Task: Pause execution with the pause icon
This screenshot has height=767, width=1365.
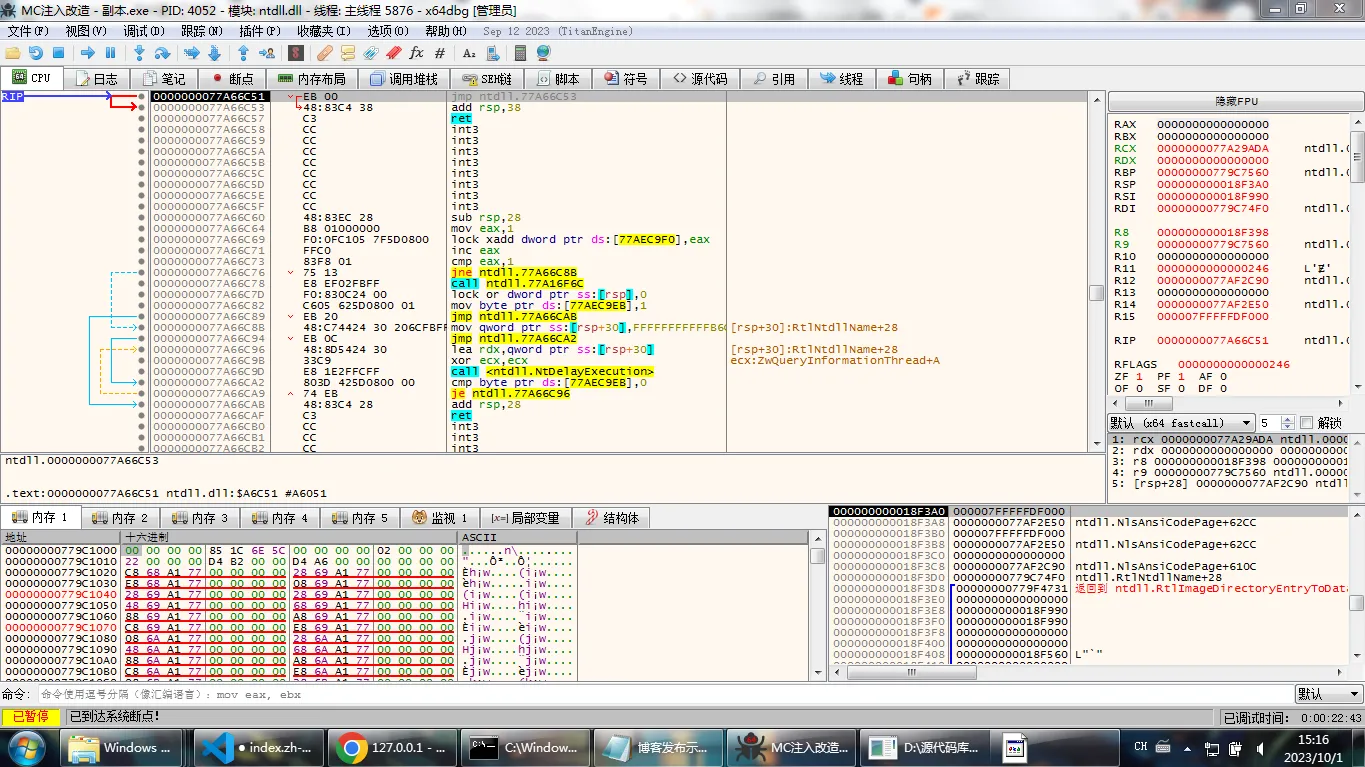Action: (110, 53)
